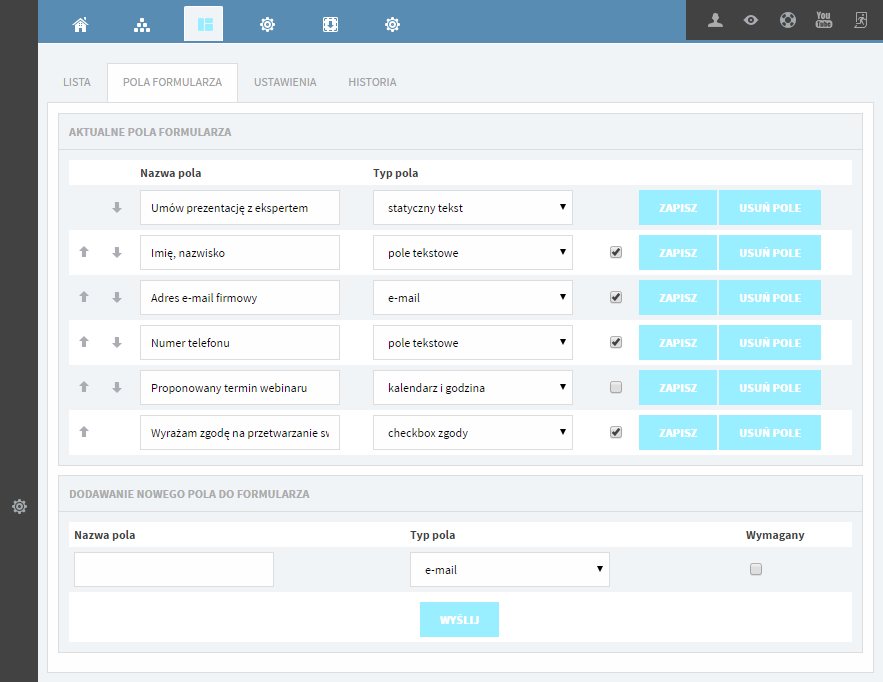Select the highlighted layout panel icon
The image size is (883, 682).
coord(204,24)
